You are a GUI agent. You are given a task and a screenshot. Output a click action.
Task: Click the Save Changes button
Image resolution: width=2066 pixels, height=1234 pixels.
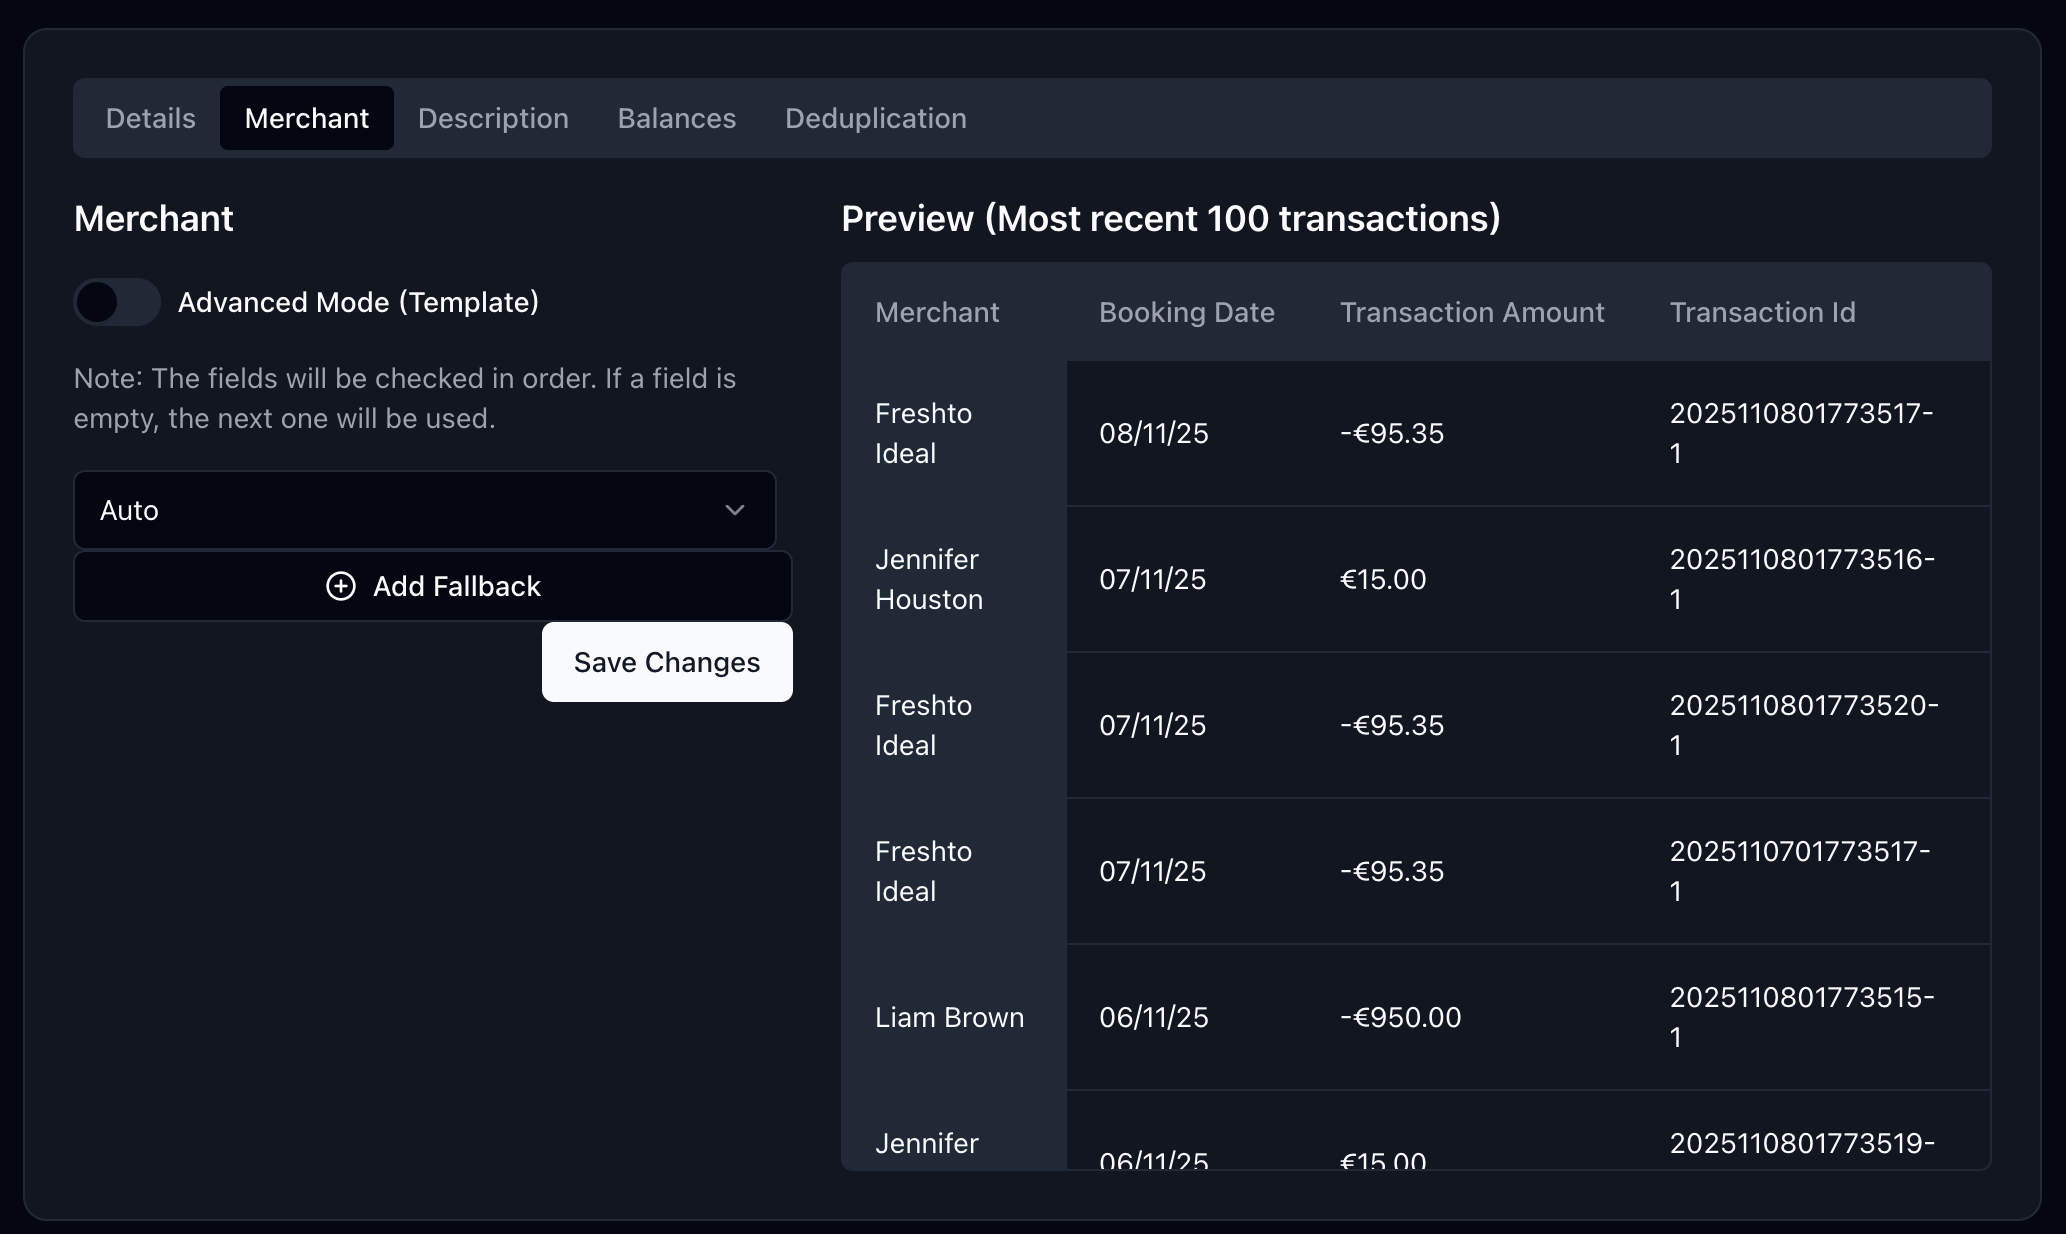click(x=666, y=662)
